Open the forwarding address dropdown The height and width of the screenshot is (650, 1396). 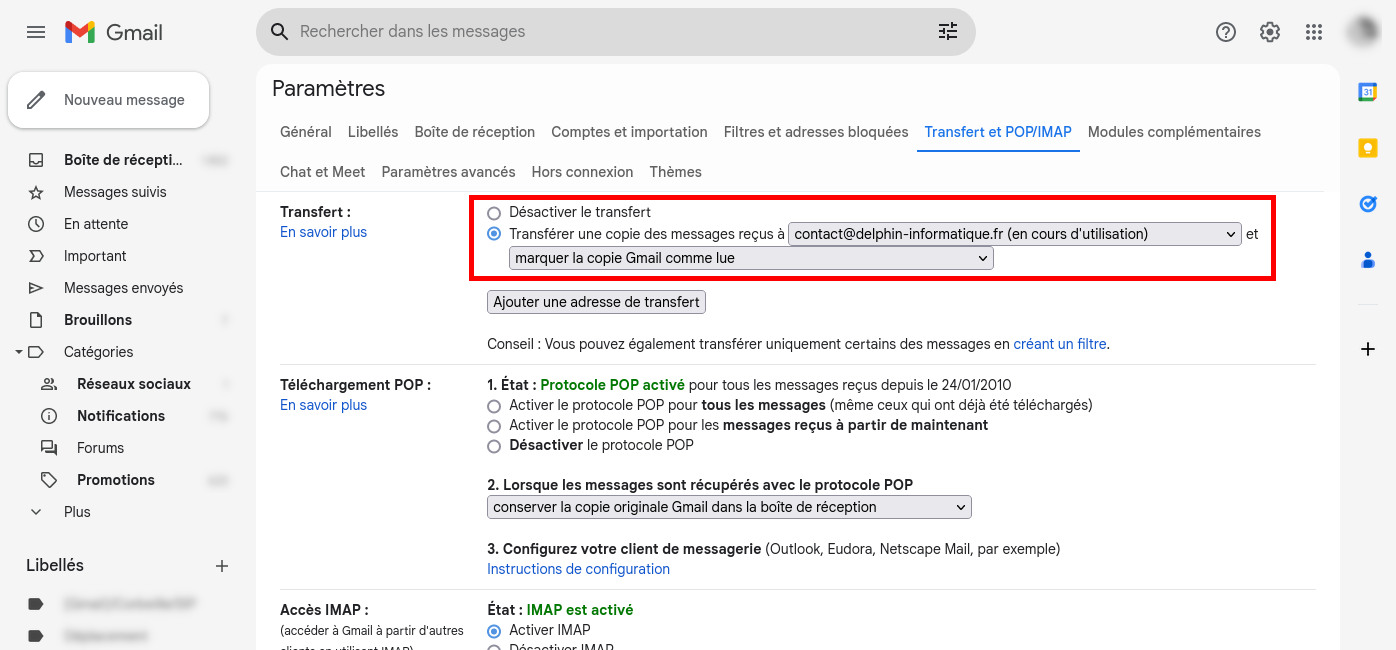click(x=1015, y=234)
